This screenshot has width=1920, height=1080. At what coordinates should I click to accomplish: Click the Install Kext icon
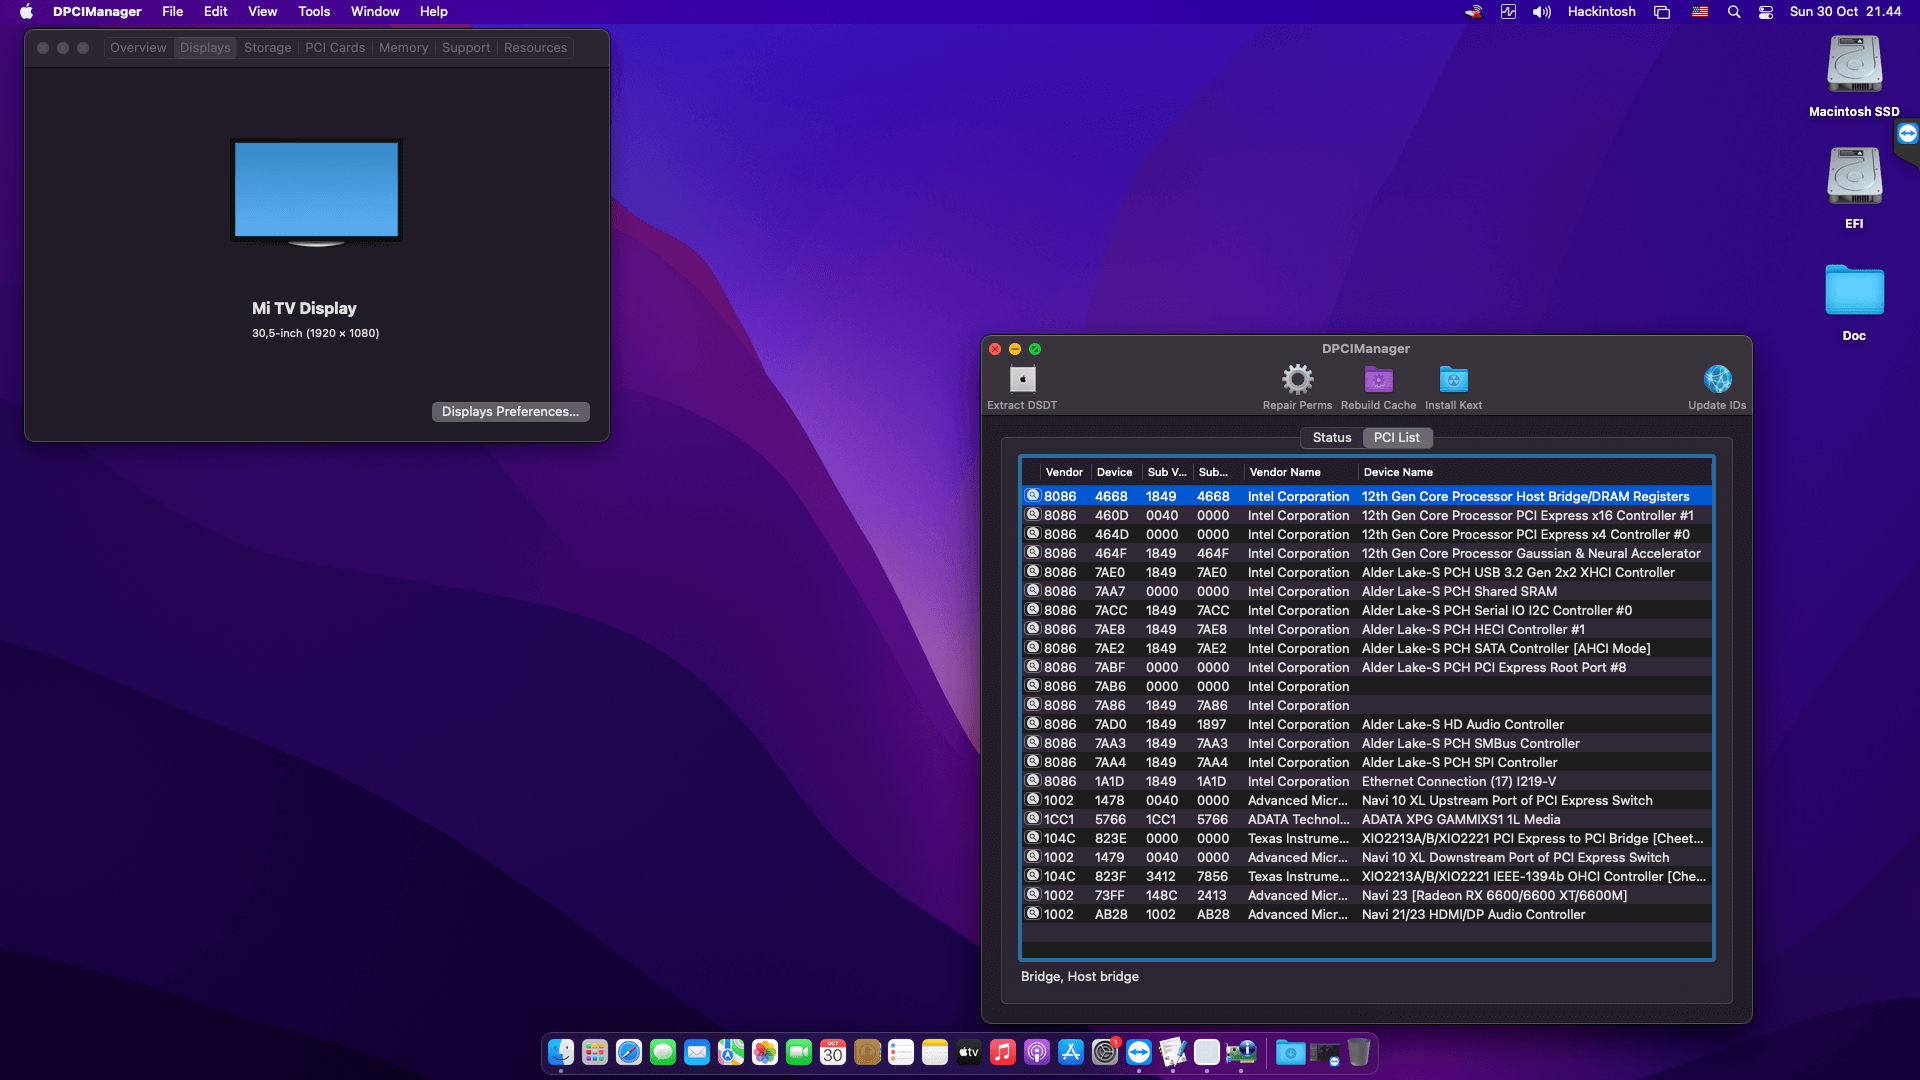coord(1453,380)
